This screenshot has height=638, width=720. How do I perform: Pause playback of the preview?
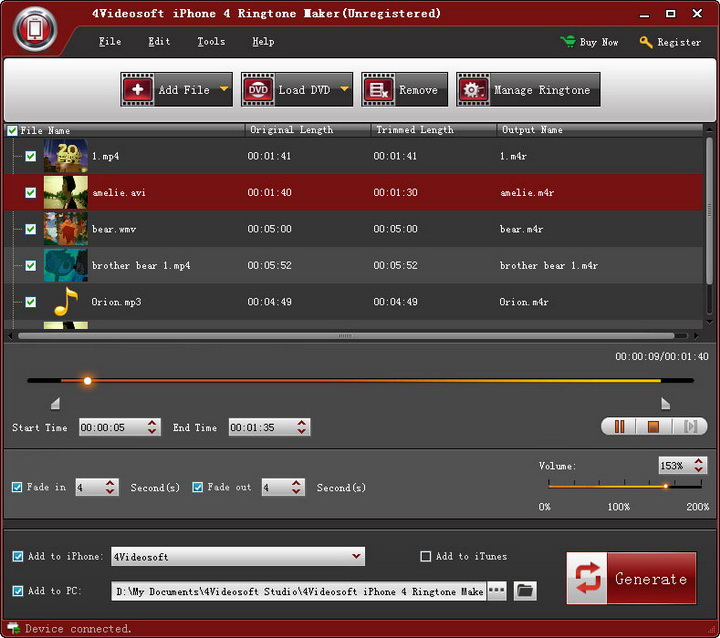(x=619, y=426)
